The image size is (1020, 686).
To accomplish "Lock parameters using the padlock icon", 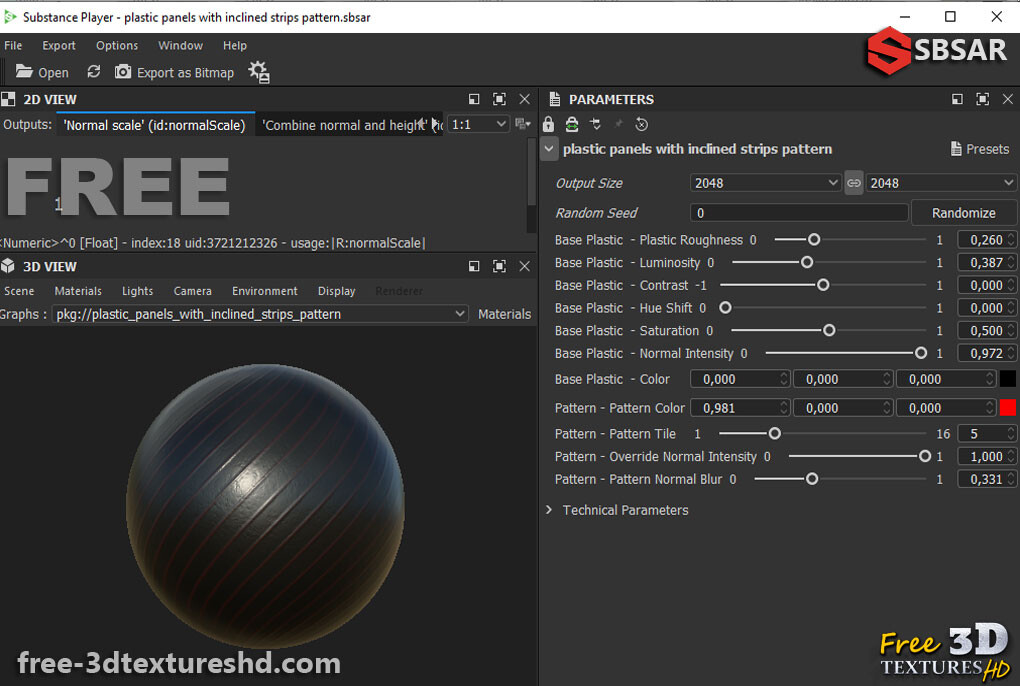I will (x=548, y=124).
